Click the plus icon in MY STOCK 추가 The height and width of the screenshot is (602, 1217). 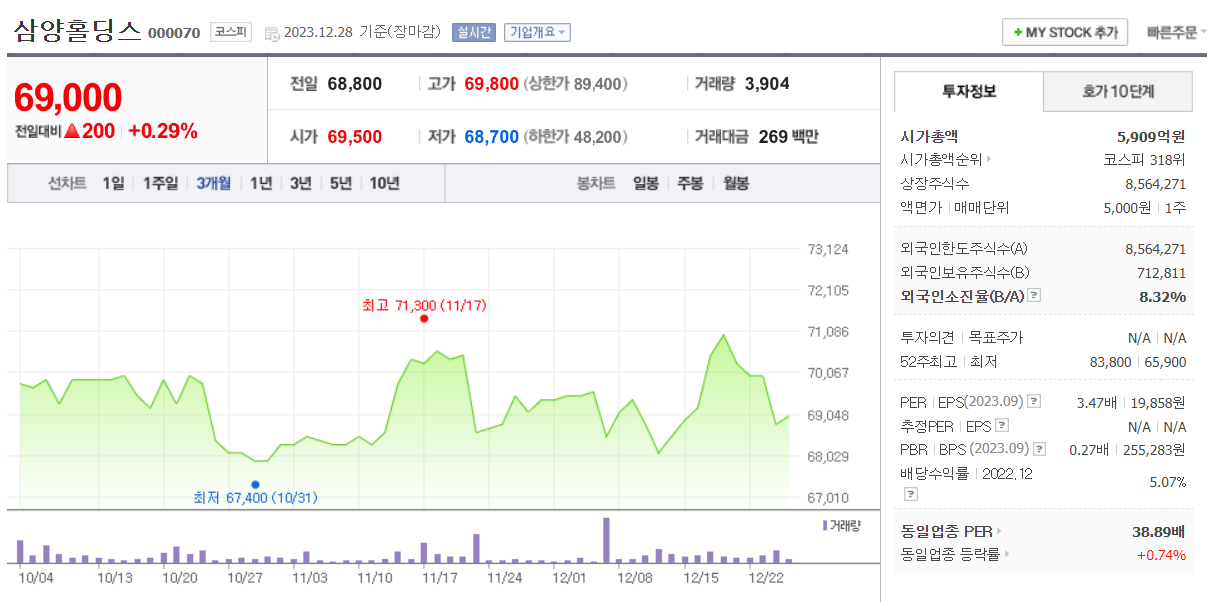tap(1018, 32)
